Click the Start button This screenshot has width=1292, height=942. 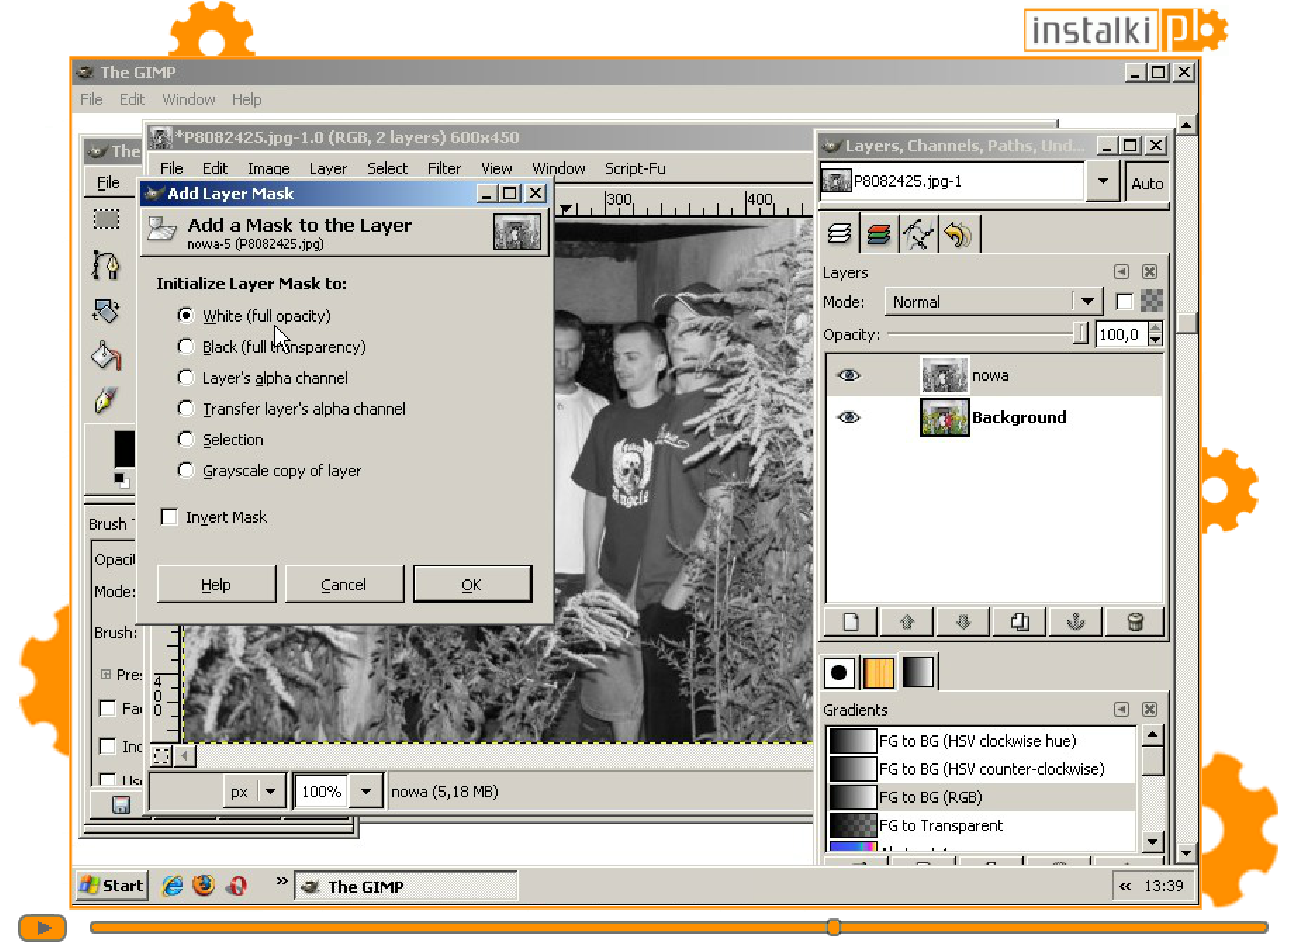tap(112, 885)
